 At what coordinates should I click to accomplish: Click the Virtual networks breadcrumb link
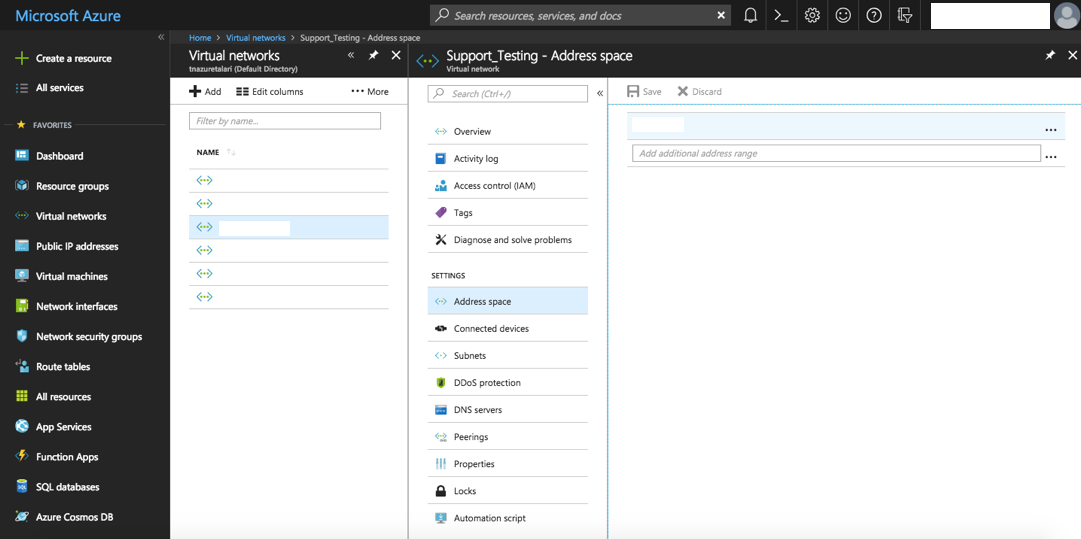click(255, 38)
